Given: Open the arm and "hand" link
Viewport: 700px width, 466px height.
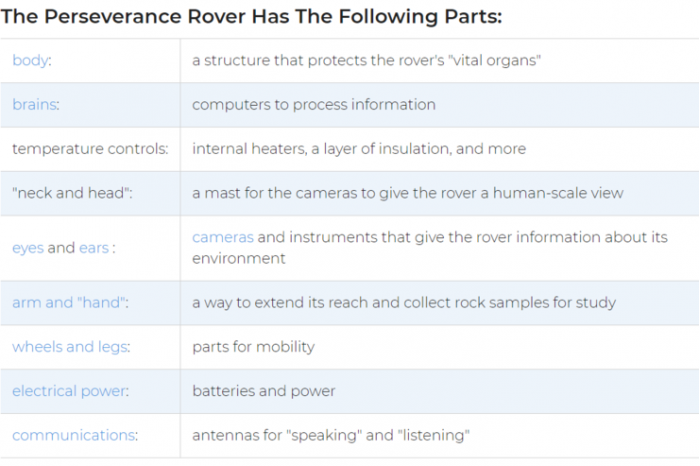Looking at the screenshot, I should pos(68,303).
